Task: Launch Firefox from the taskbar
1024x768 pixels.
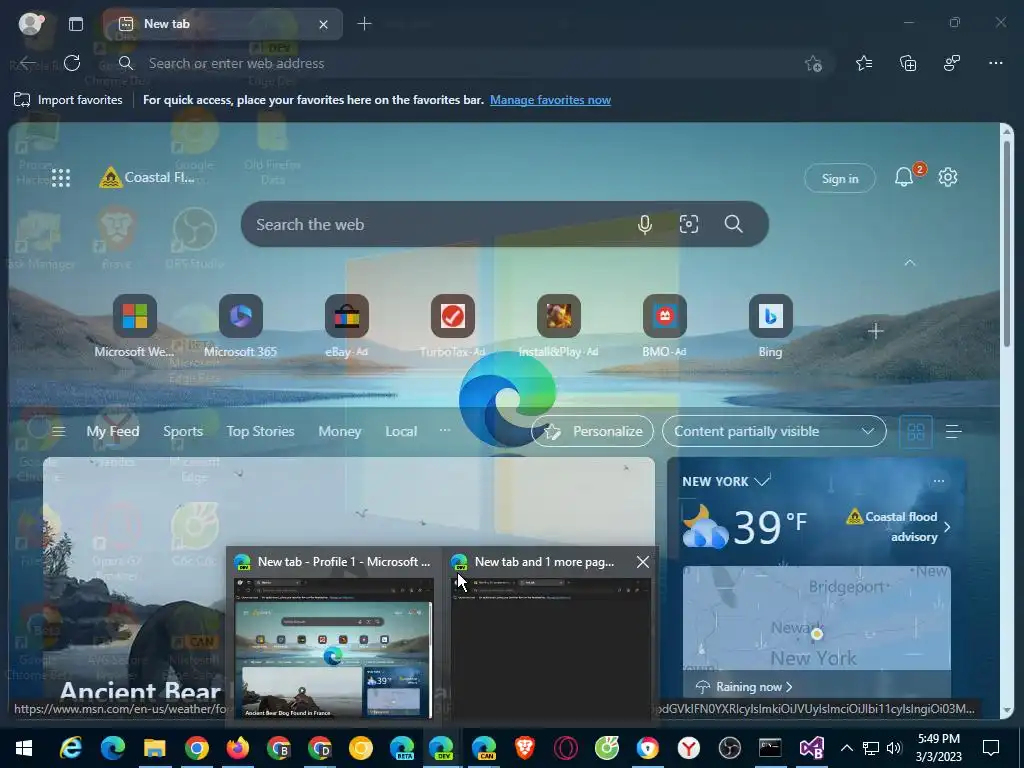Action: [x=238, y=748]
